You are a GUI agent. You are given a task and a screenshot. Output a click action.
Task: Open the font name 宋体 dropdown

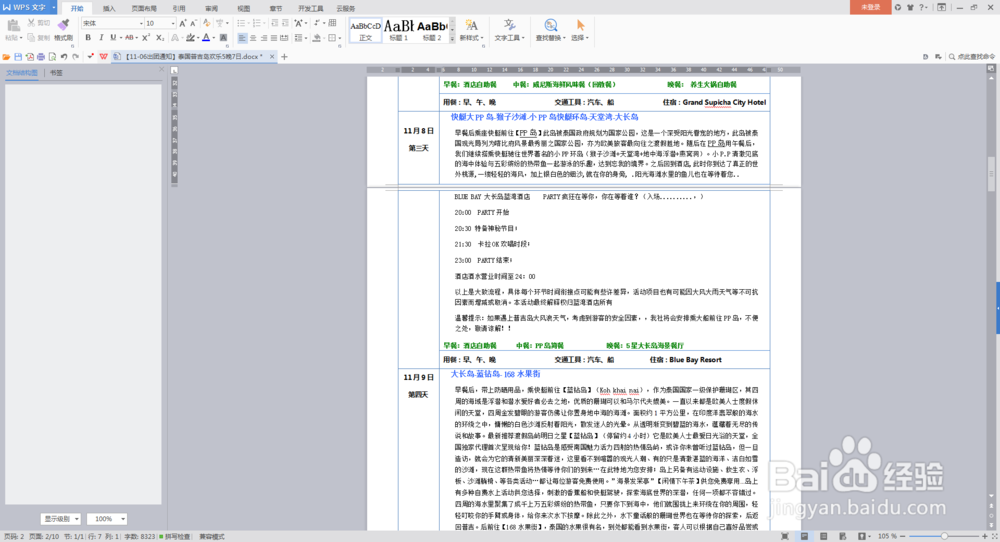pyautogui.click(x=141, y=24)
